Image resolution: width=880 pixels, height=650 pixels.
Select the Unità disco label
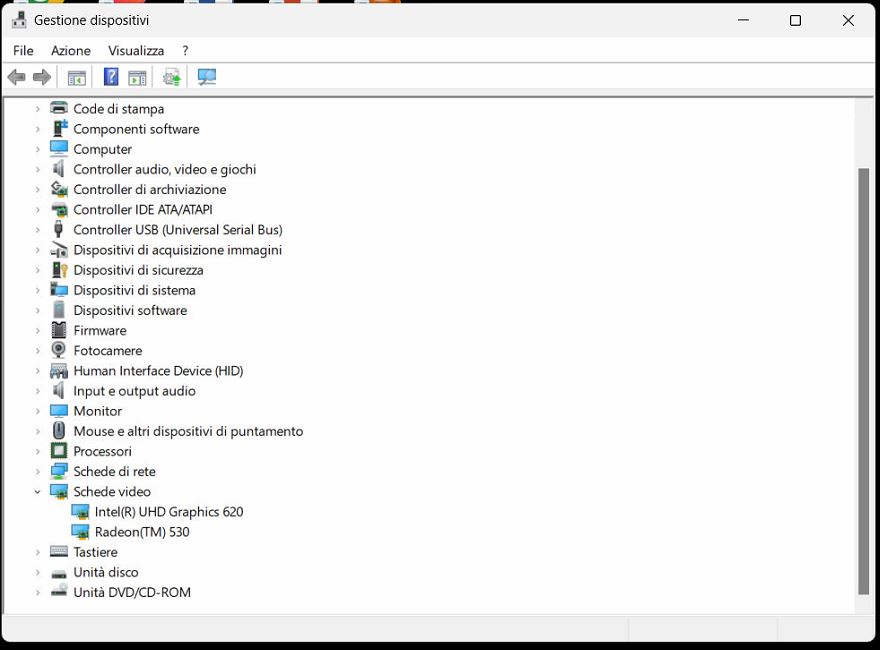106,573
